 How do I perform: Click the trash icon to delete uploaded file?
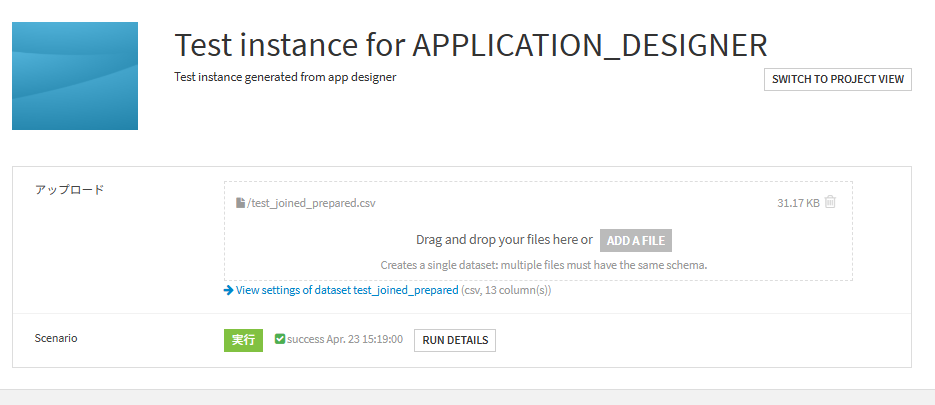click(x=830, y=202)
